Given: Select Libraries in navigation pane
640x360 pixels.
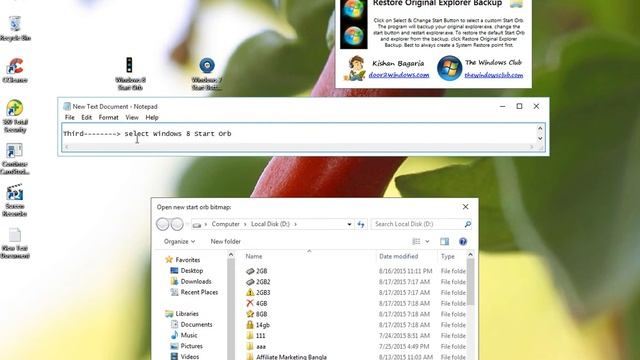Looking at the screenshot, I should tap(182, 314).
